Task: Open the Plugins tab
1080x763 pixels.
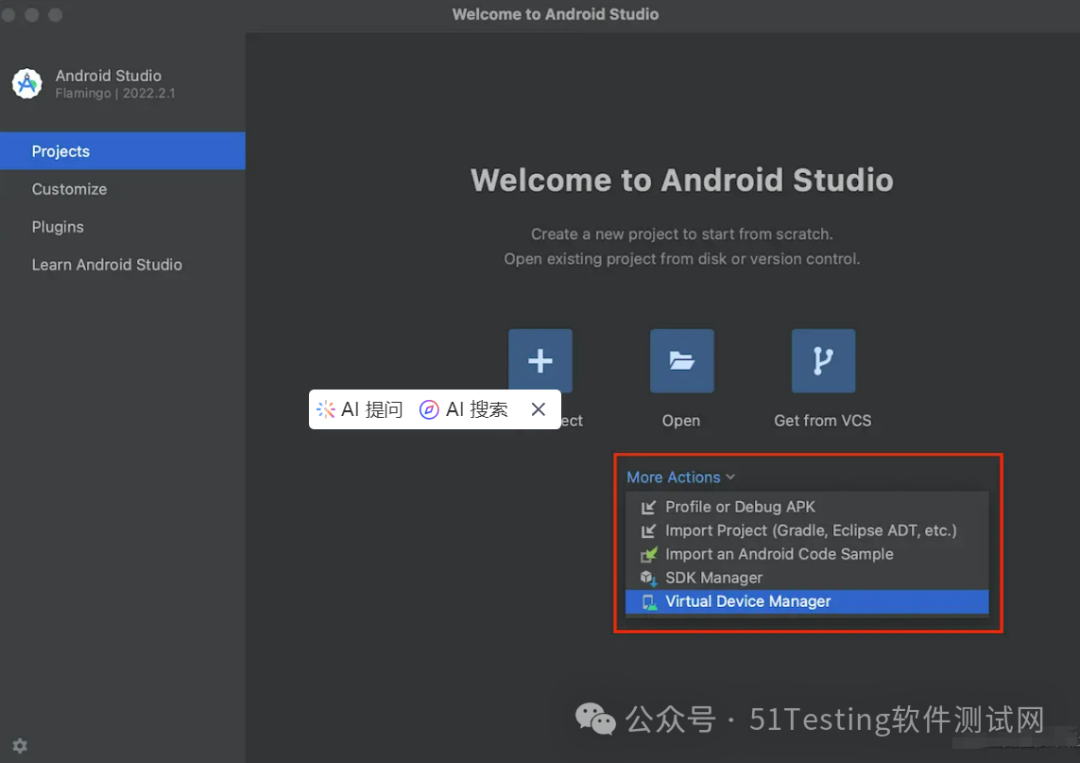Action: (x=123, y=227)
